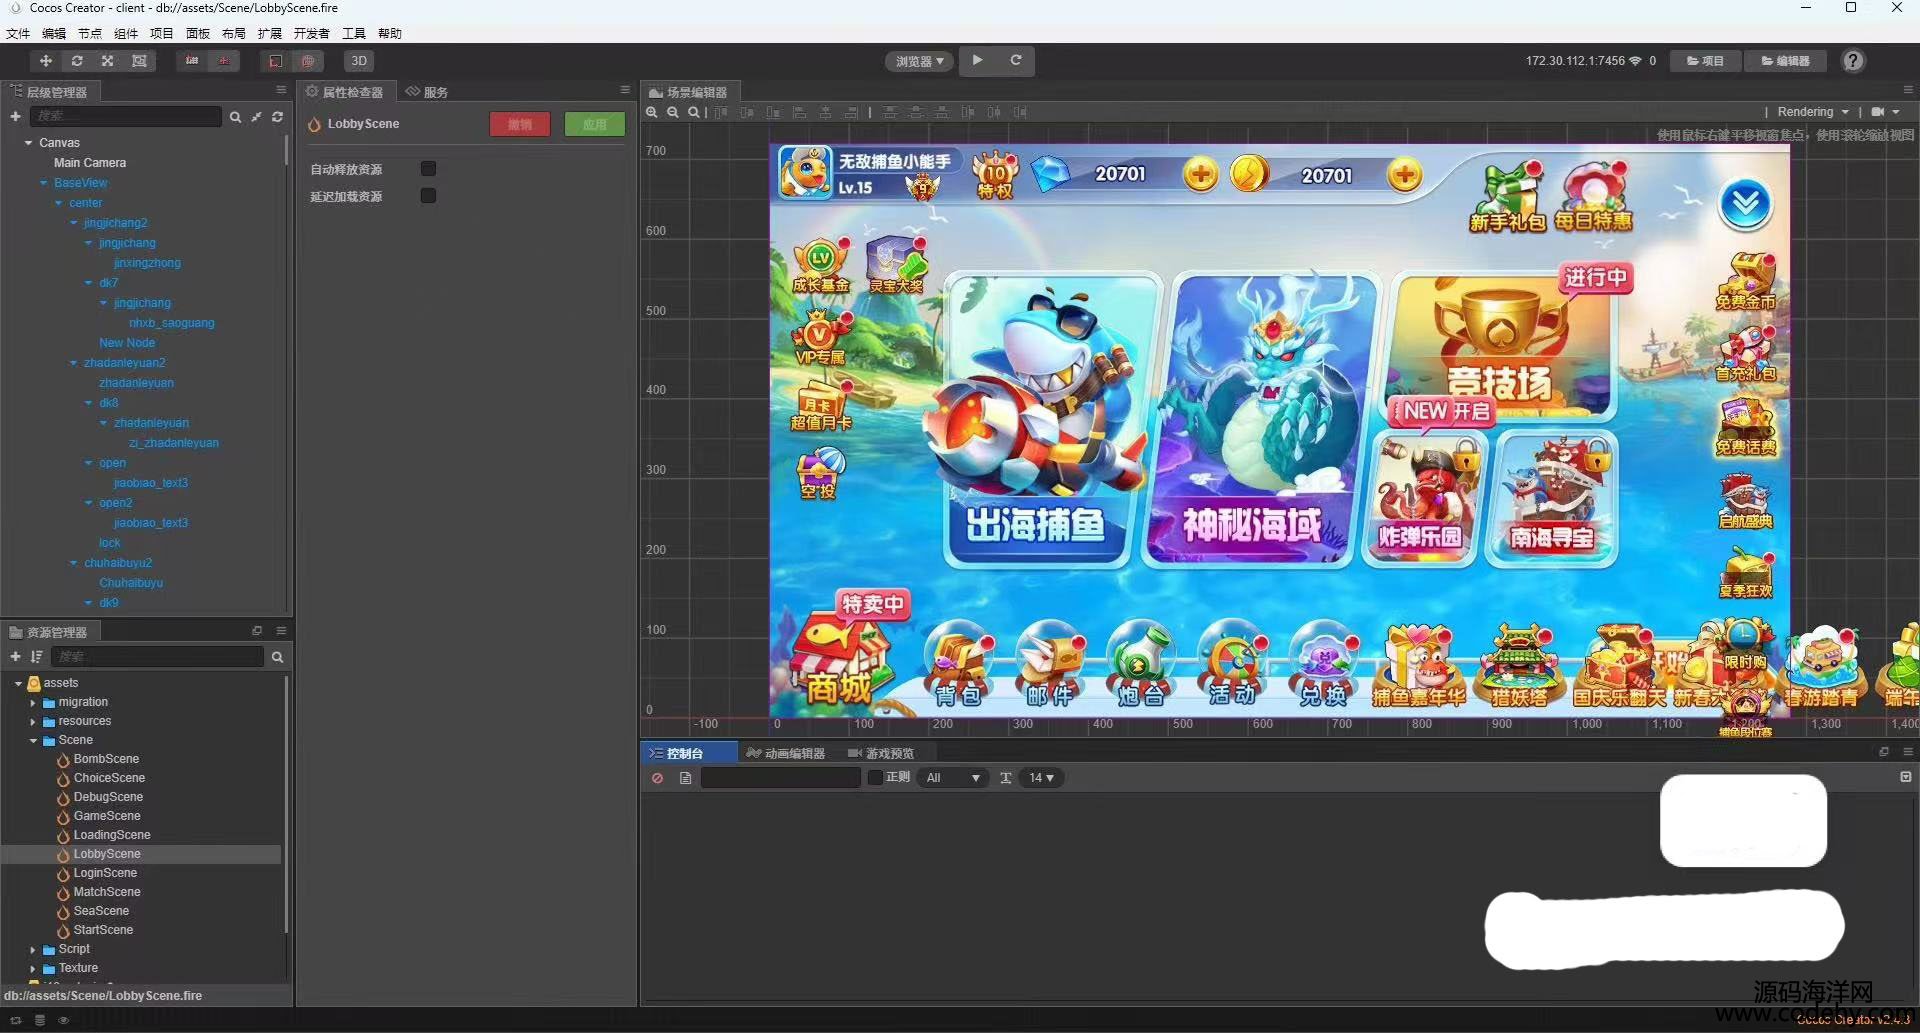Open the Rendering dropdown
This screenshot has height=1033, width=1920.
pyautogui.click(x=1813, y=112)
